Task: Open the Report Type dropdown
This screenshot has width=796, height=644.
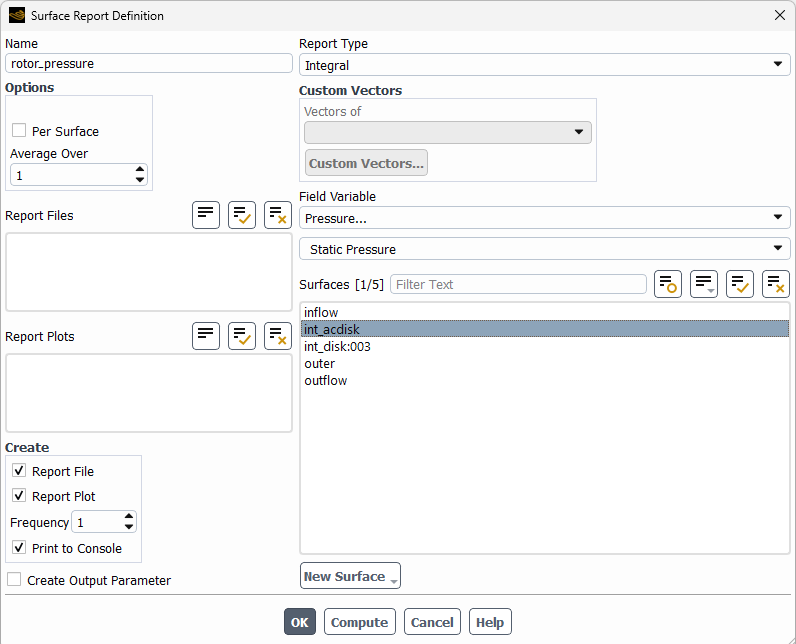Action: (545, 65)
